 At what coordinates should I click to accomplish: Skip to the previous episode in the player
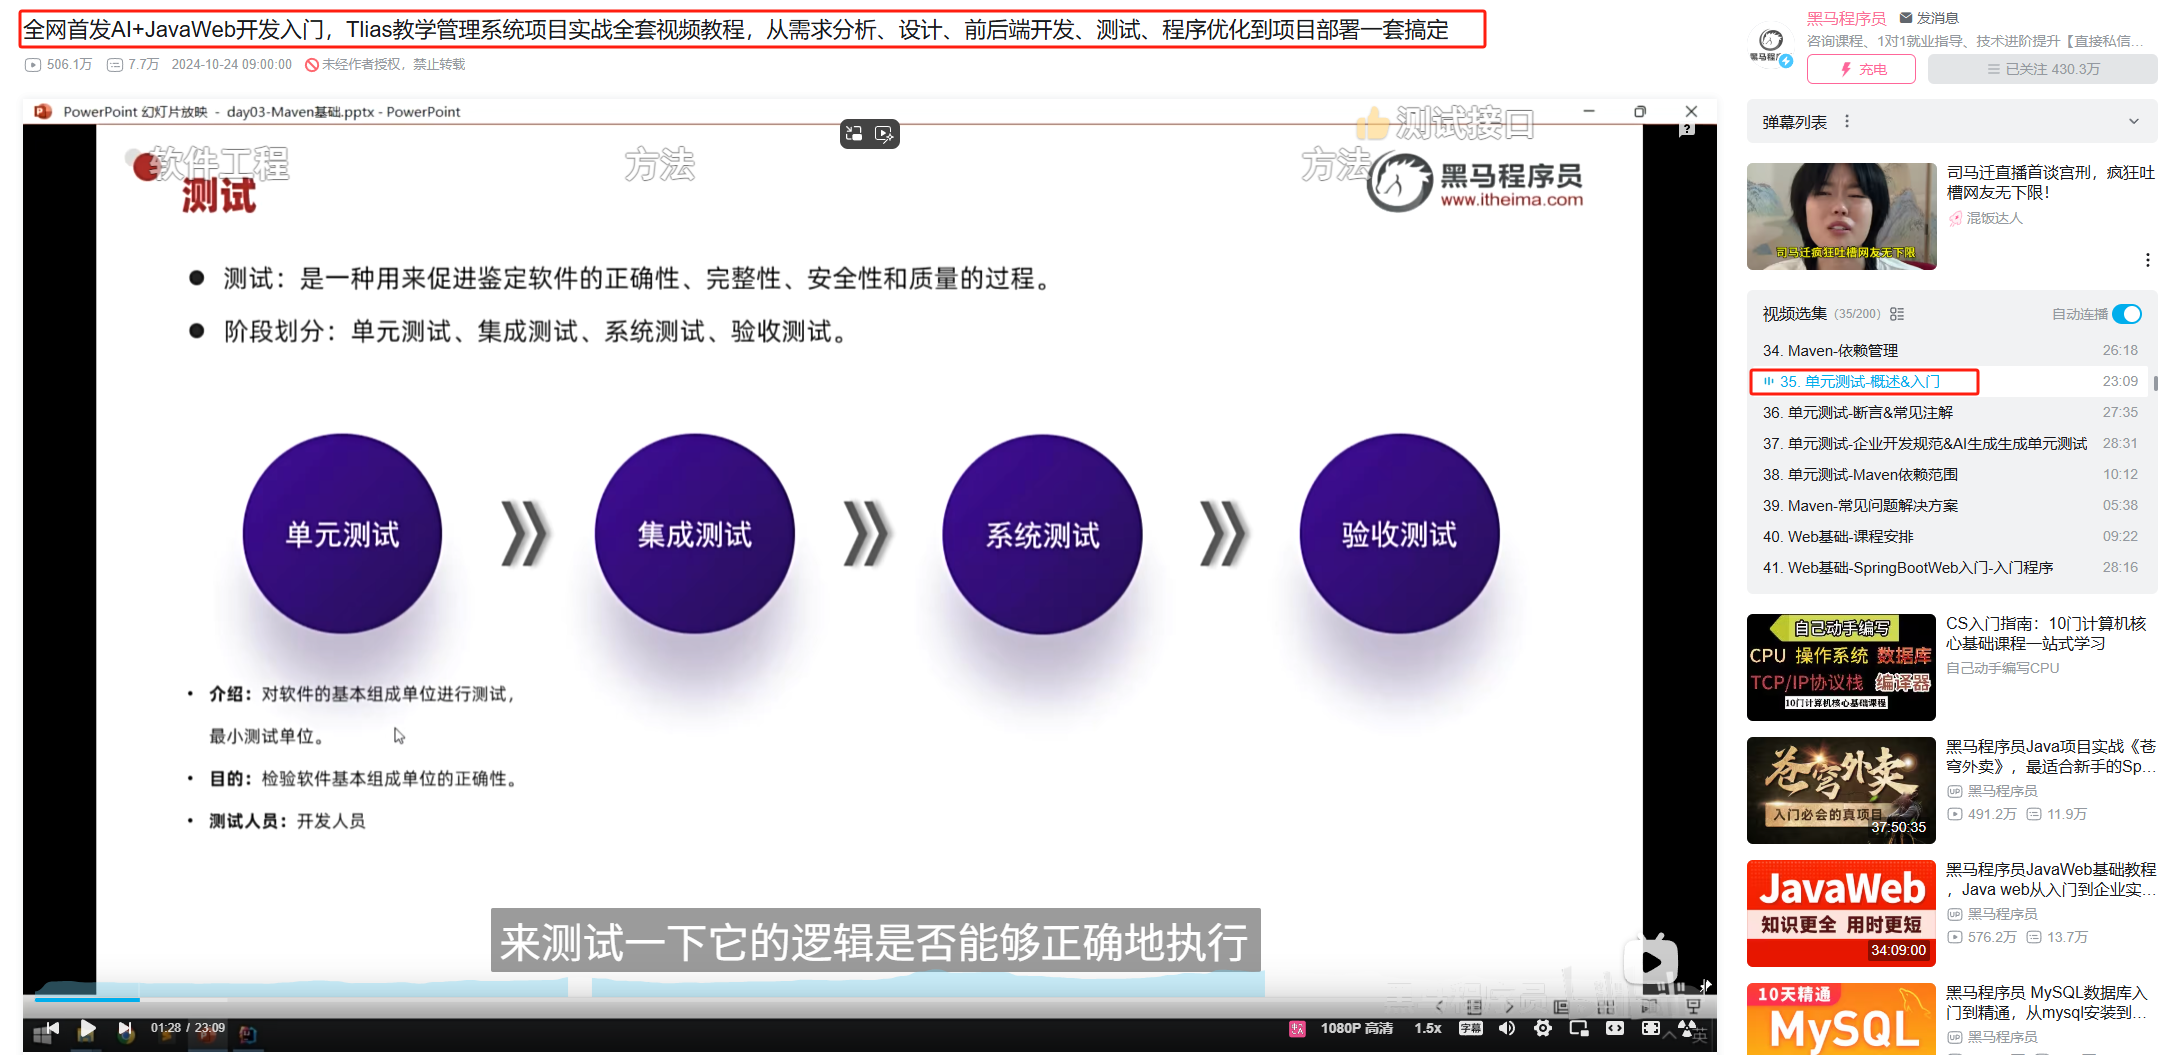pos(52,1028)
